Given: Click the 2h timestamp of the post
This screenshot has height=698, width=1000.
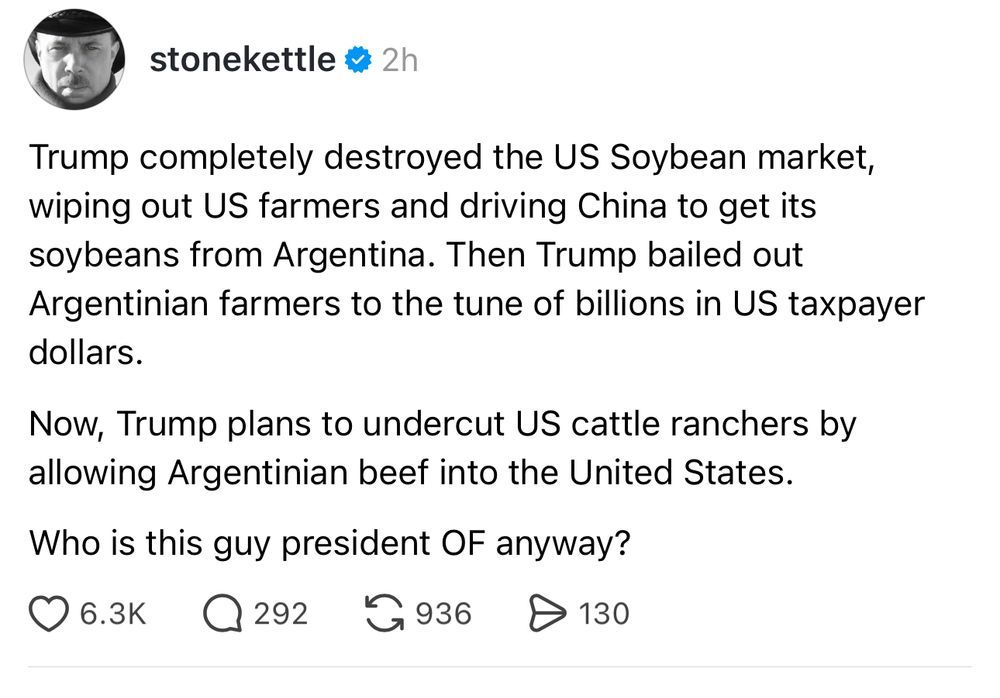Looking at the screenshot, I should (x=400, y=61).
